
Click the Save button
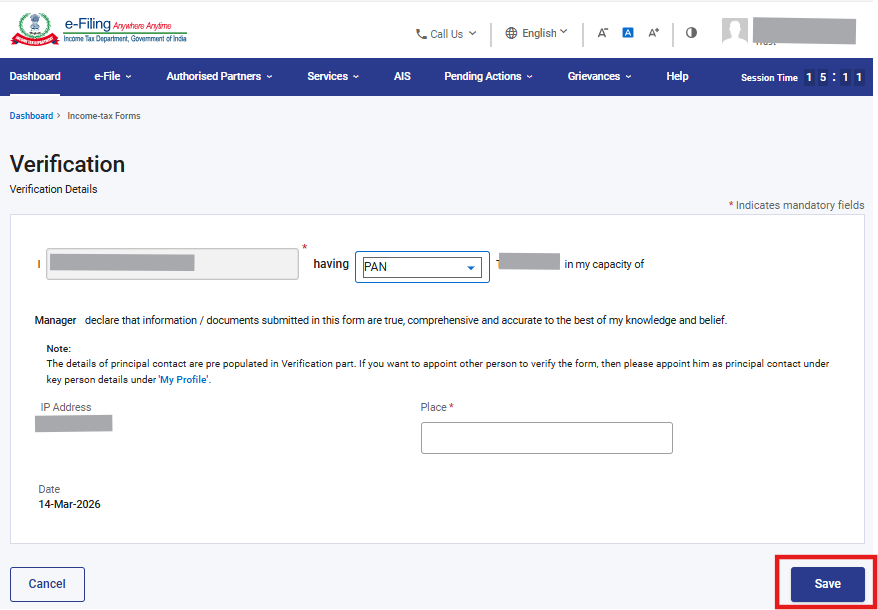click(x=828, y=584)
